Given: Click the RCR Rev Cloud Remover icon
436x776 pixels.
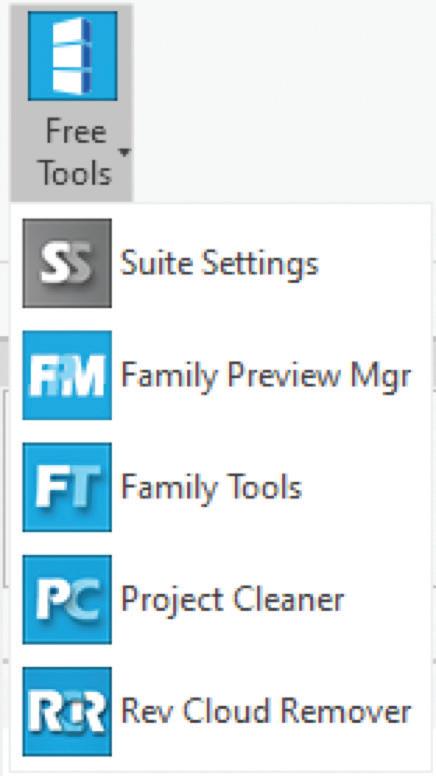Looking at the screenshot, I should pos(67,712).
